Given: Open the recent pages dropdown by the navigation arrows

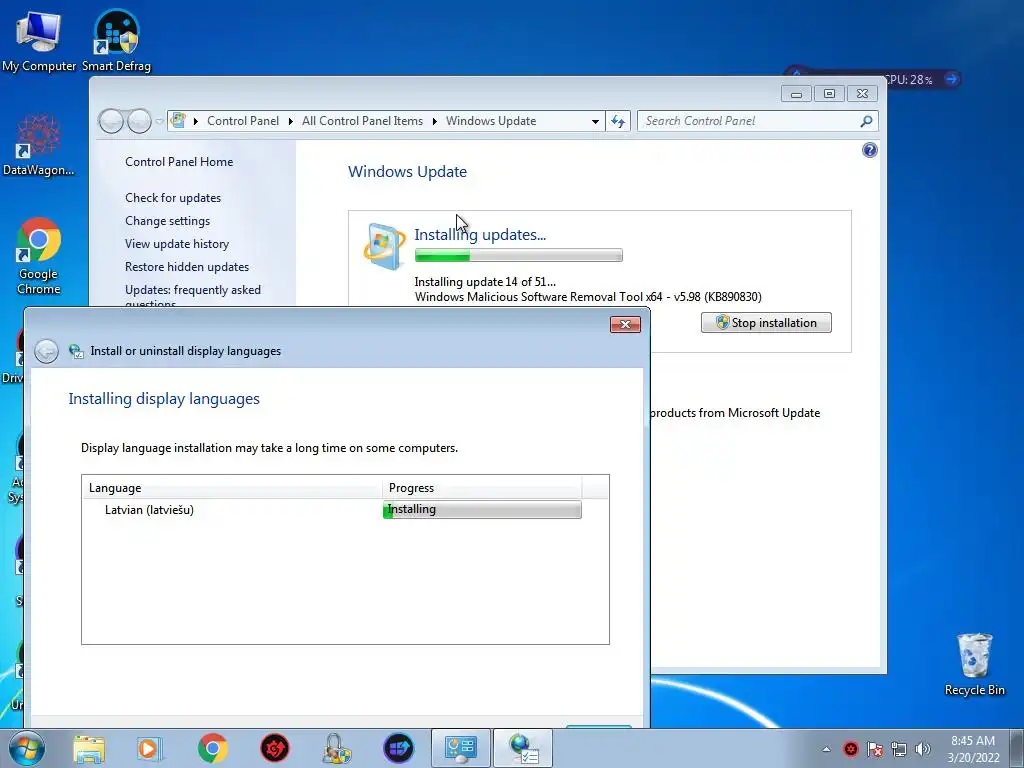Looking at the screenshot, I should point(159,121).
